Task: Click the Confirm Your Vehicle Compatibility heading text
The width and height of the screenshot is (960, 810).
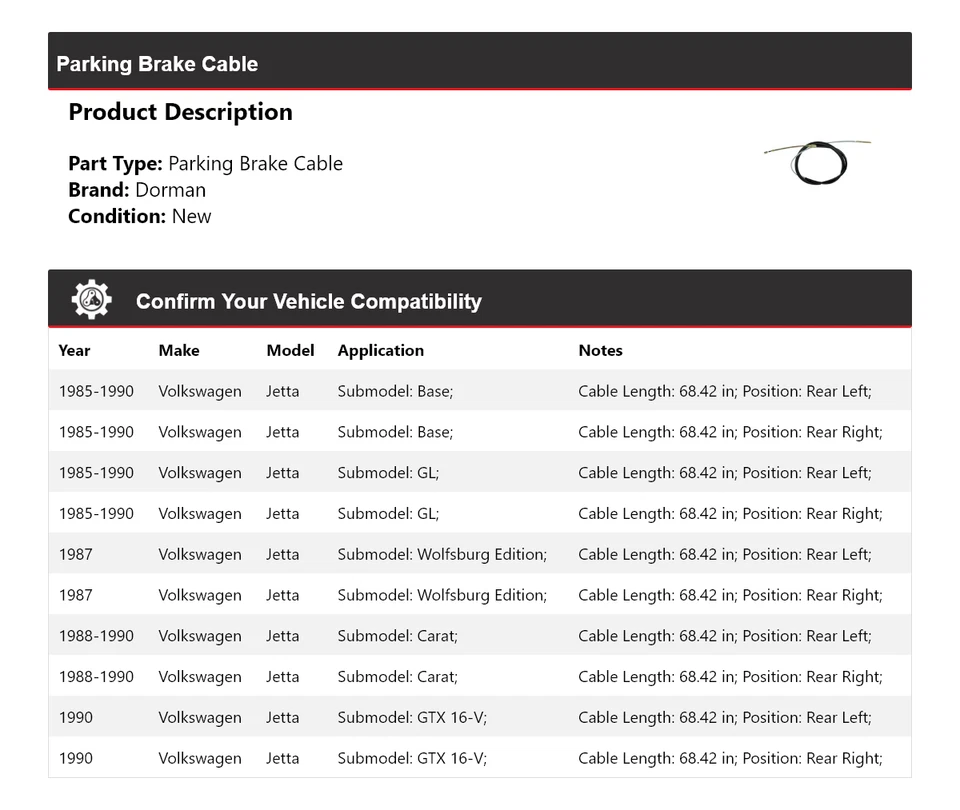Action: 308,301
